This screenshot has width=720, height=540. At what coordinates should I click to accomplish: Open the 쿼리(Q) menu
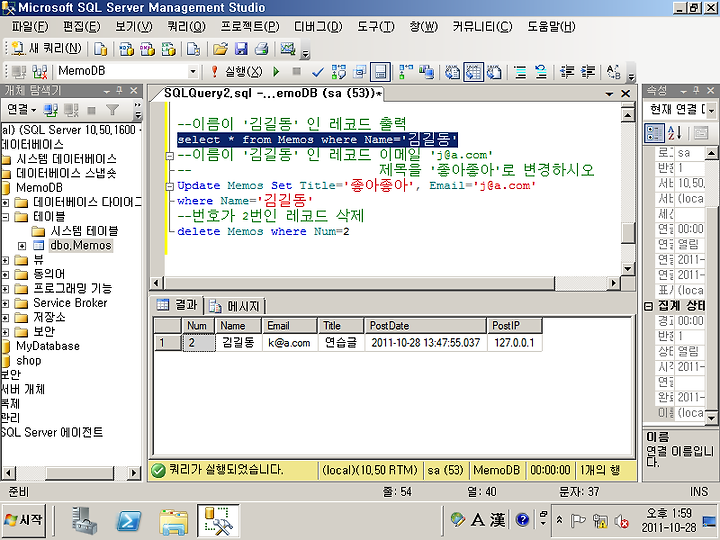click(x=186, y=27)
